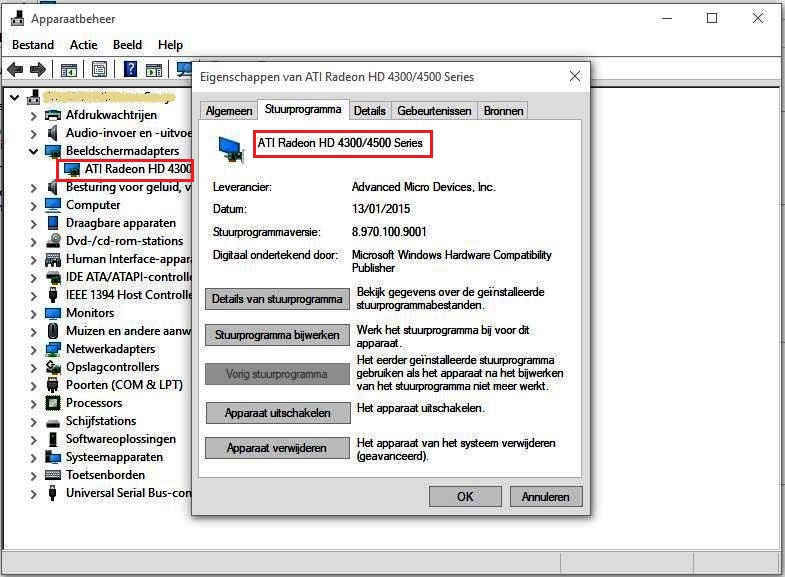Expand the Monitors node

point(34,313)
